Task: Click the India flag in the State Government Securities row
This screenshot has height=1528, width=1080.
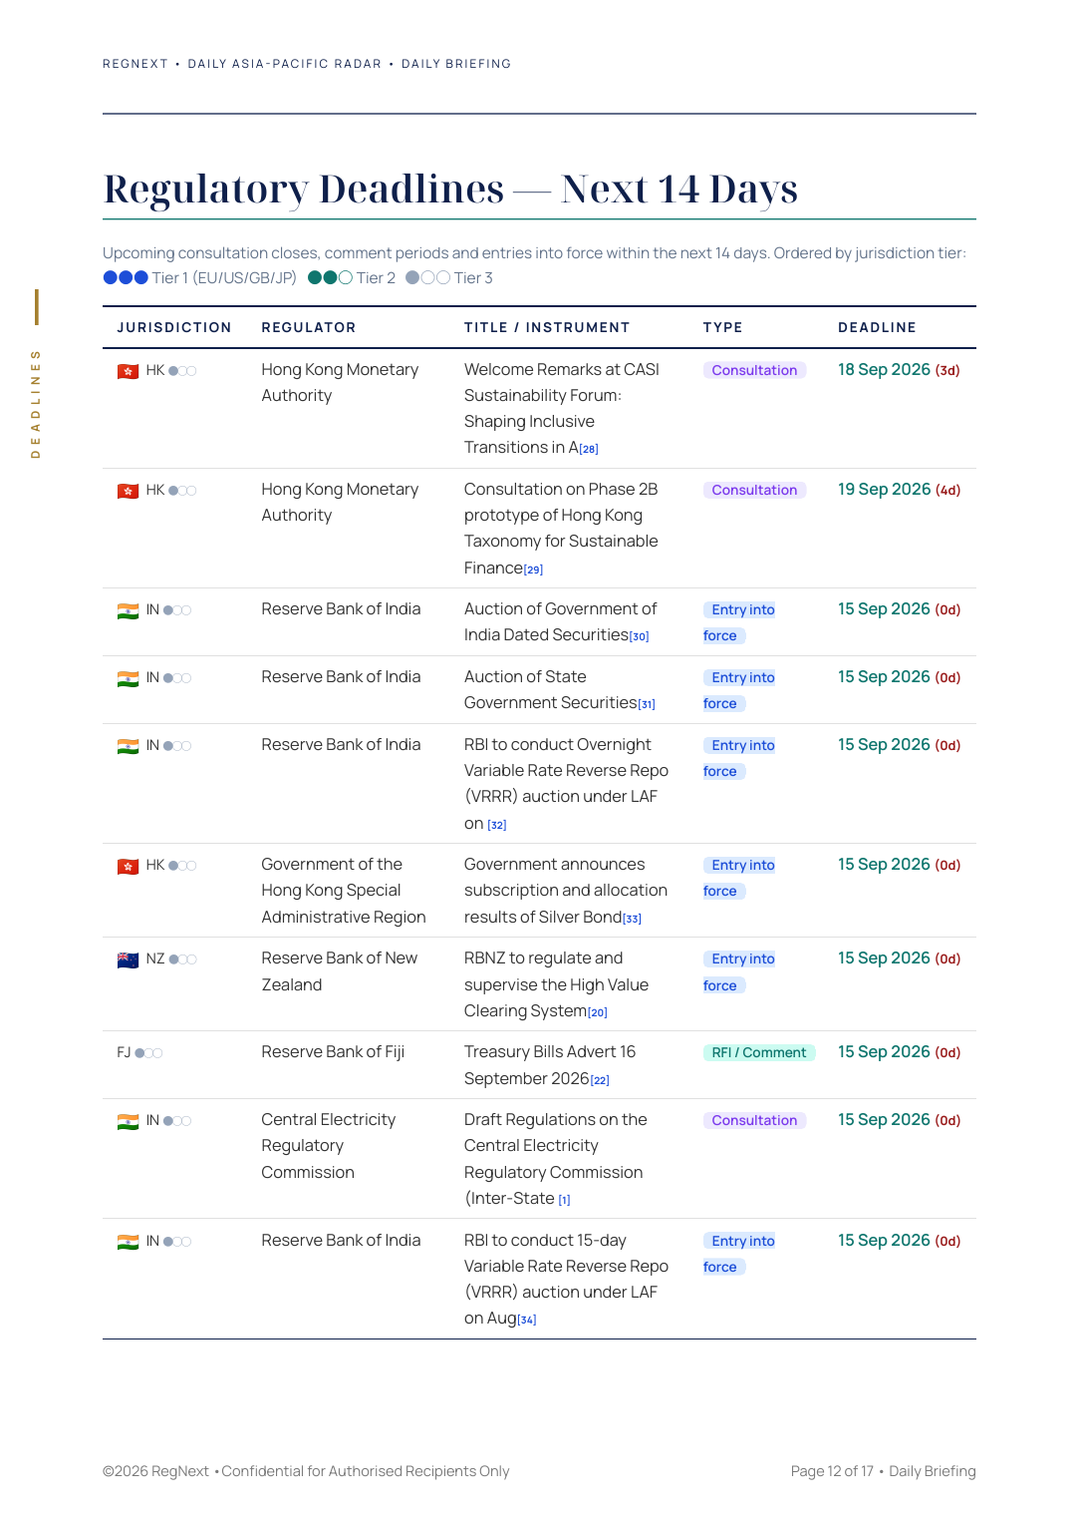Action: [128, 679]
